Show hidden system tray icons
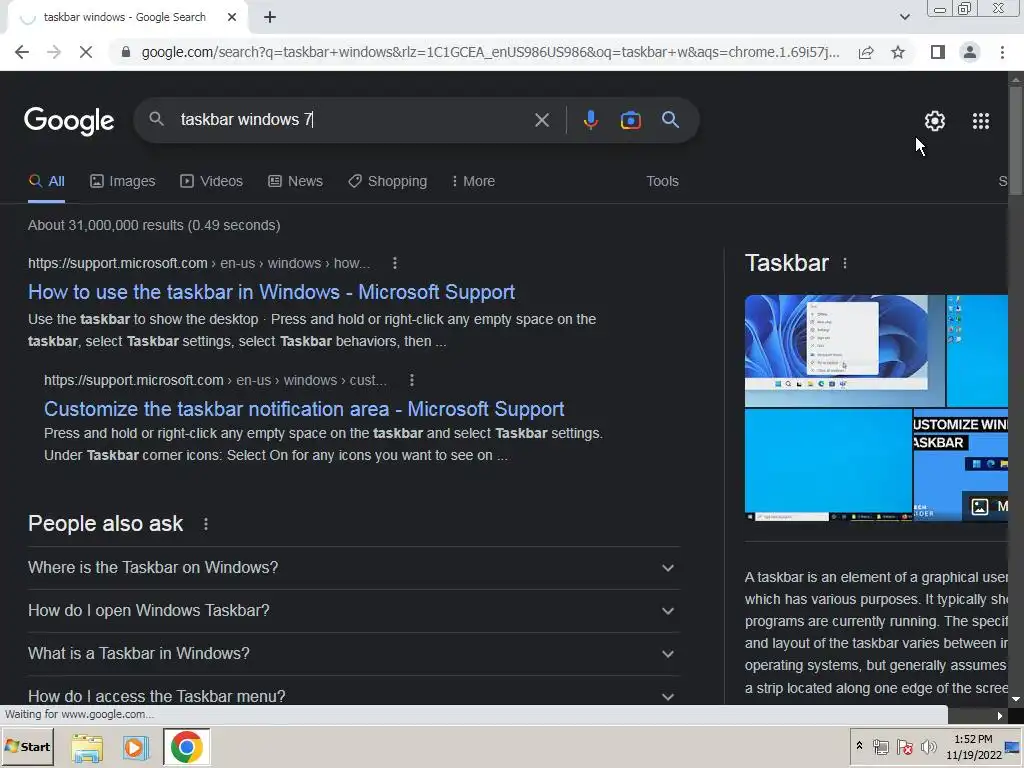Image resolution: width=1024 pixels, height=768 pixels. coord(859,746)
